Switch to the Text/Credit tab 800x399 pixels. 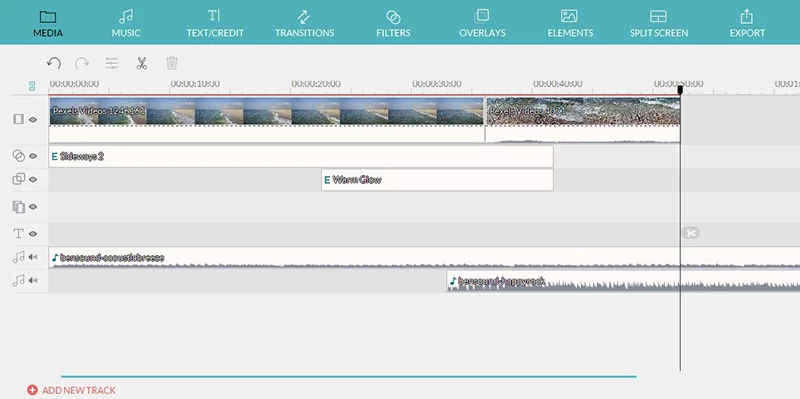[x=215, y=23]
